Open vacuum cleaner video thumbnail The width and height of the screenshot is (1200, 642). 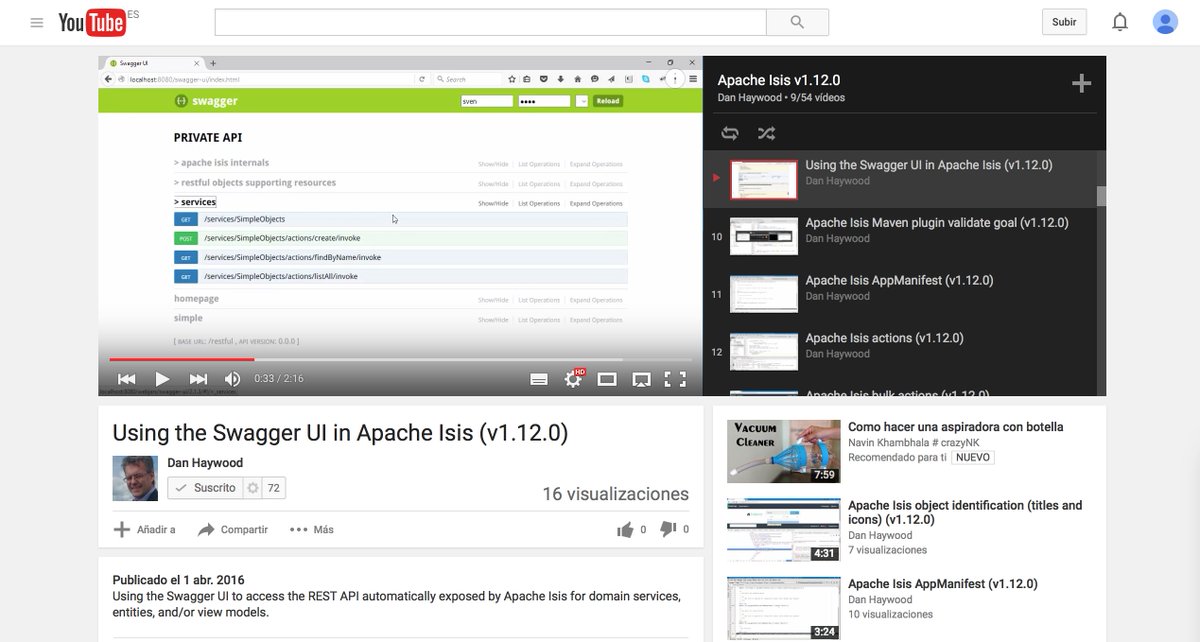coord(783,451)
